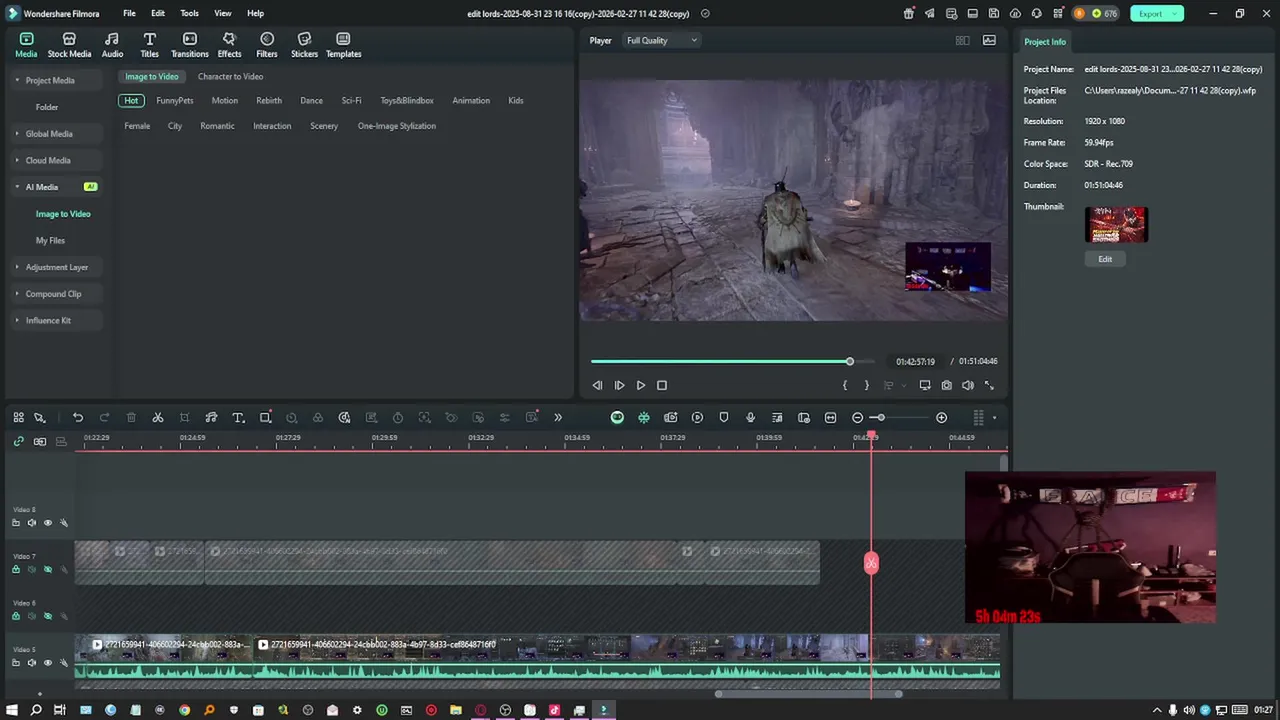Toggle visibility of Video 8 track
The image size is (1280, 720).
pos(48,522)
